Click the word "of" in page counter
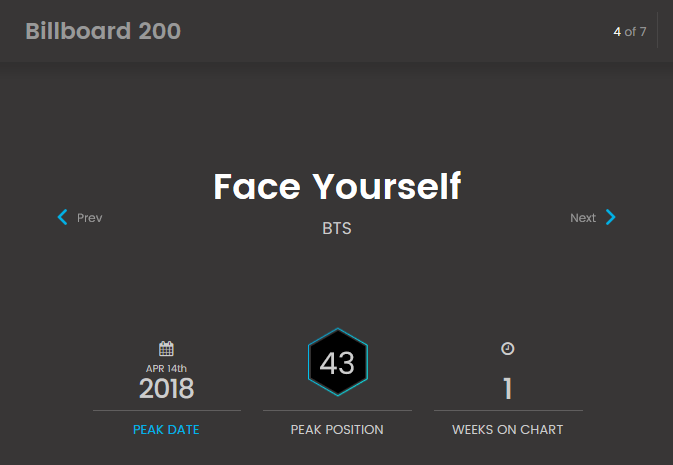 click(x=630, y=32)
